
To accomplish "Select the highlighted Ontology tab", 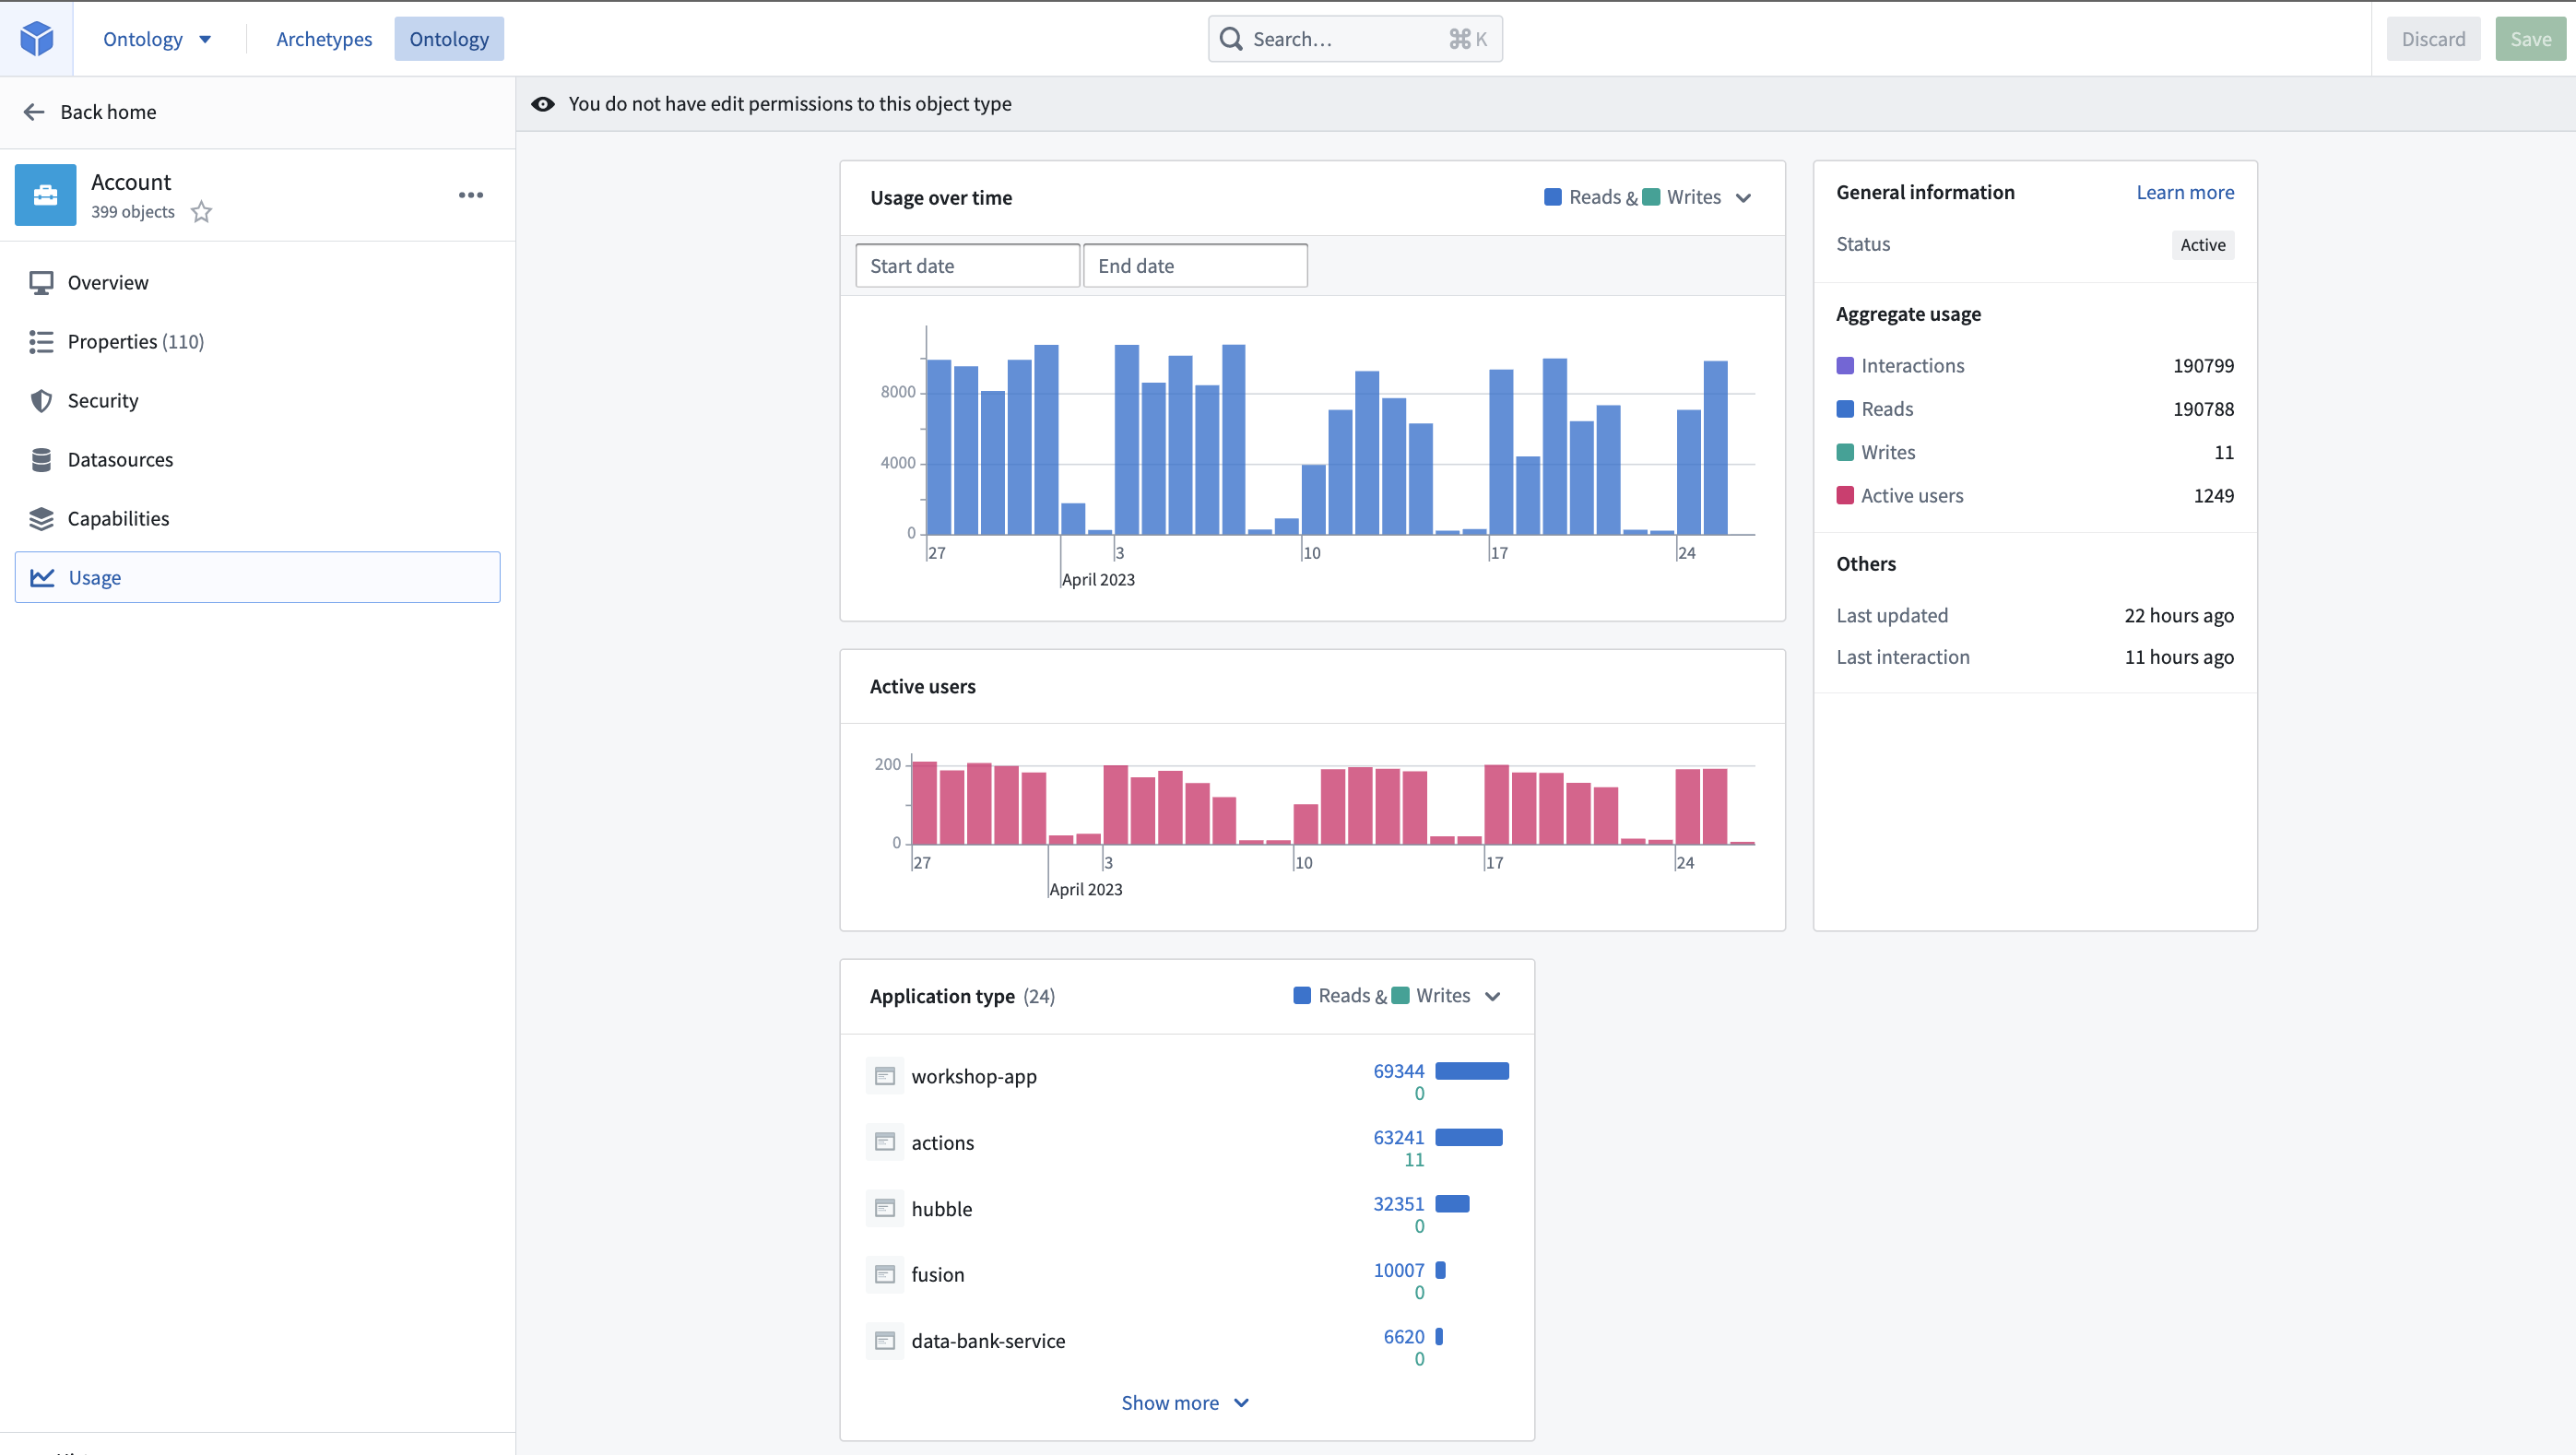I will (x=449, y=39).
